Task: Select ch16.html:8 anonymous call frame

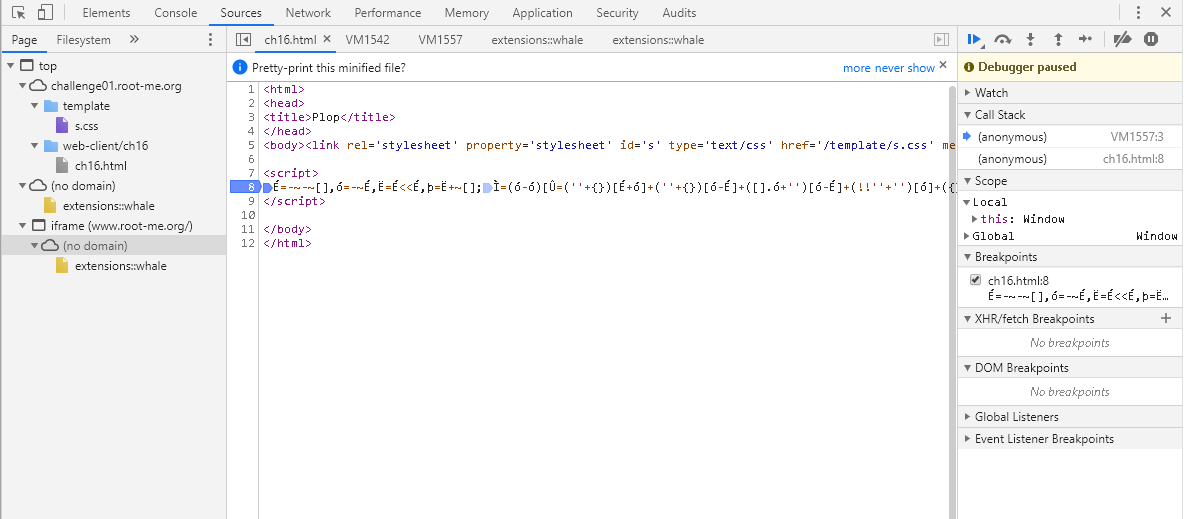Action: pyautogui.click(x=1070, y=159)
